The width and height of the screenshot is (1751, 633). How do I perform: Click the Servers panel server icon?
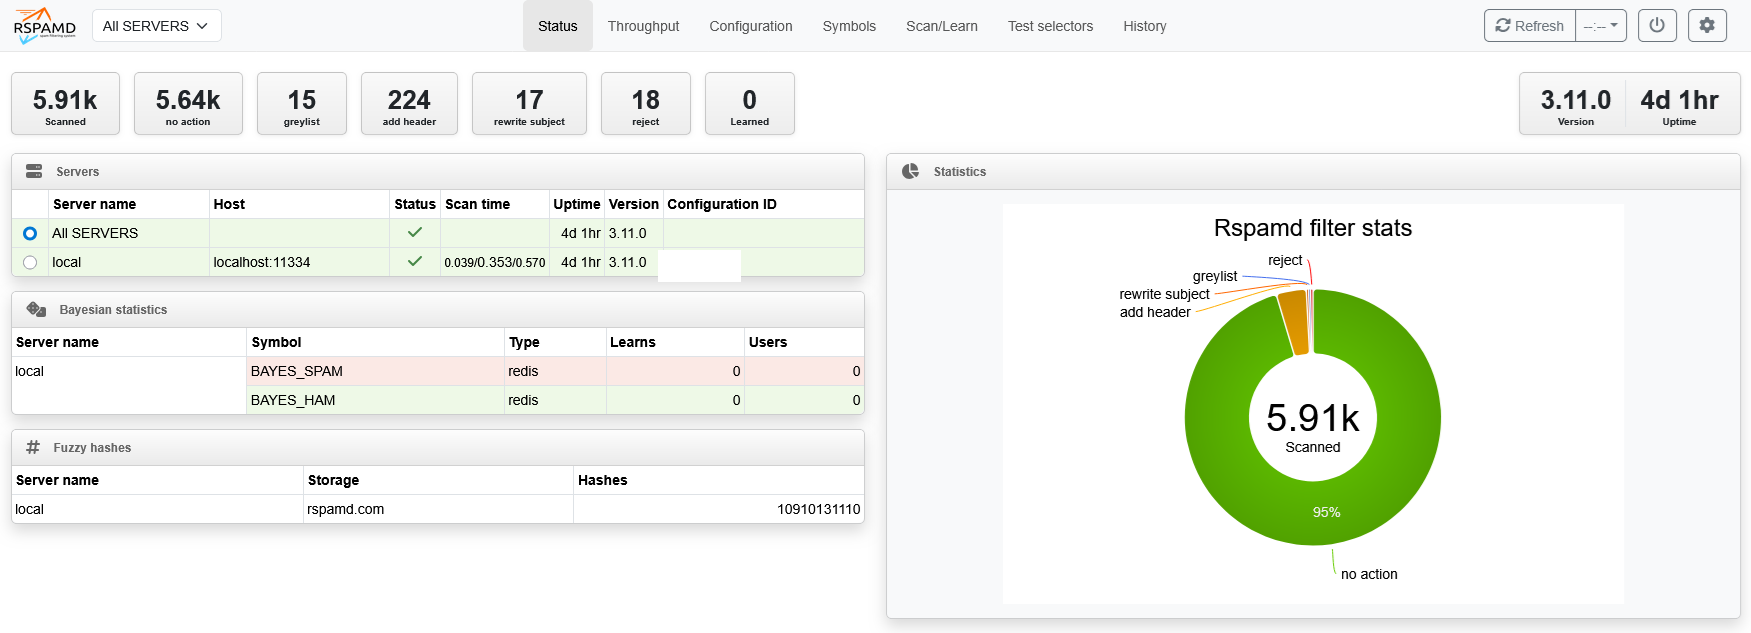click(x=34, y=171)
